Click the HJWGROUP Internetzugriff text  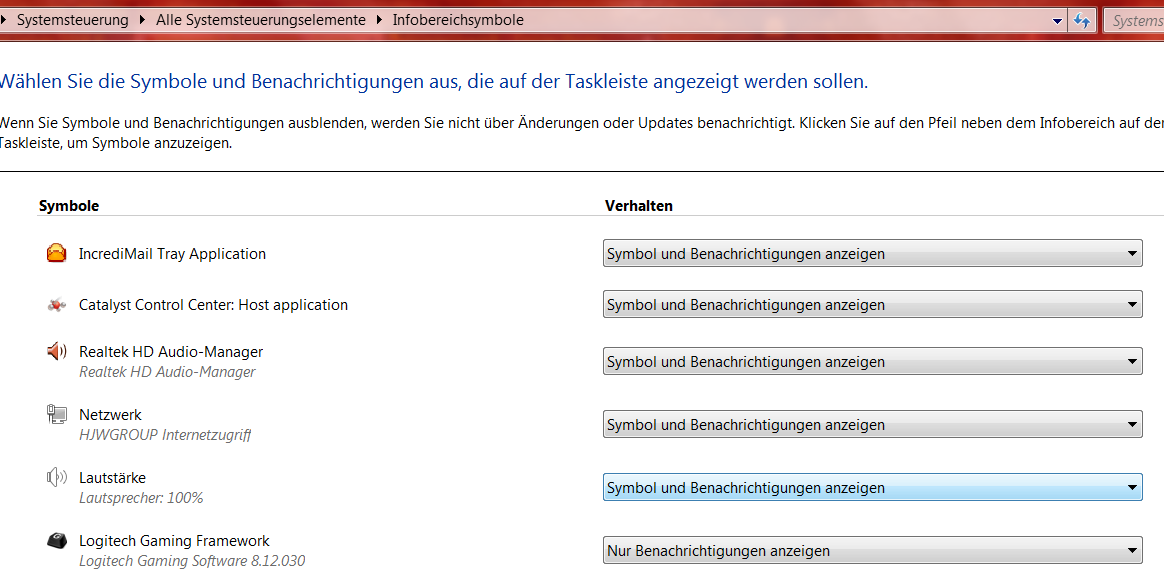165,434
